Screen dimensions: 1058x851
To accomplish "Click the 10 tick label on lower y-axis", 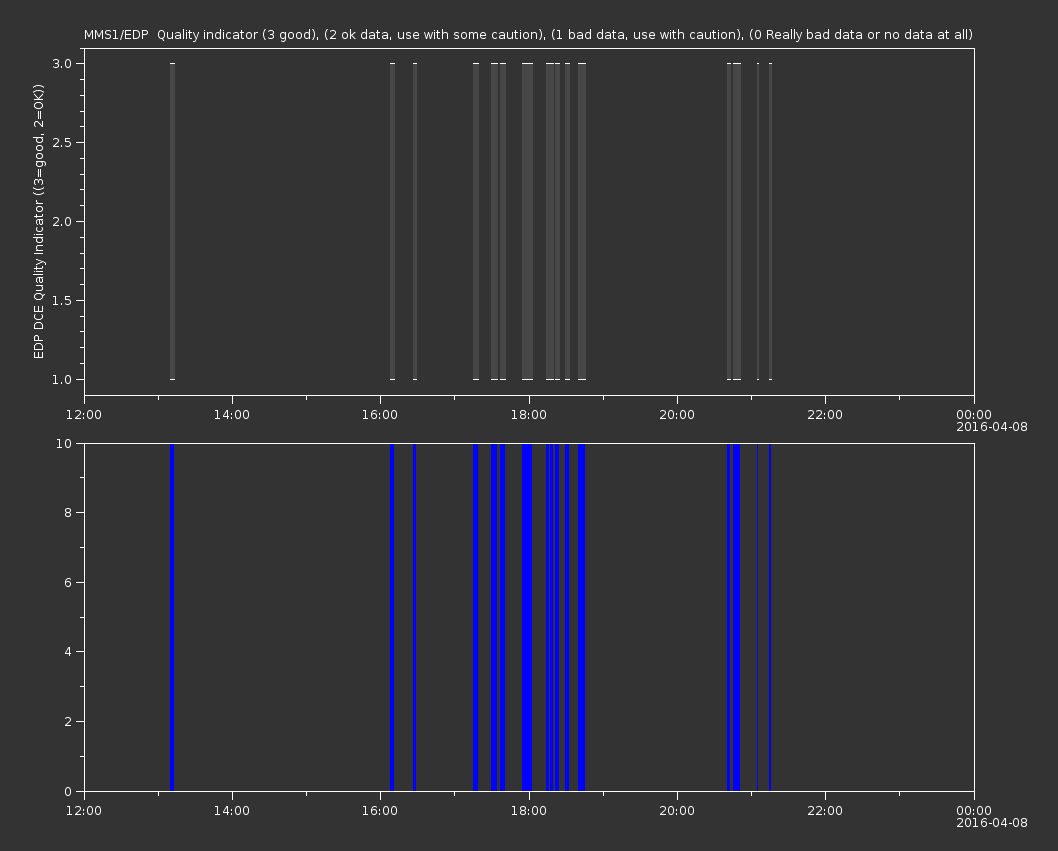I will [x=66, y=443].
